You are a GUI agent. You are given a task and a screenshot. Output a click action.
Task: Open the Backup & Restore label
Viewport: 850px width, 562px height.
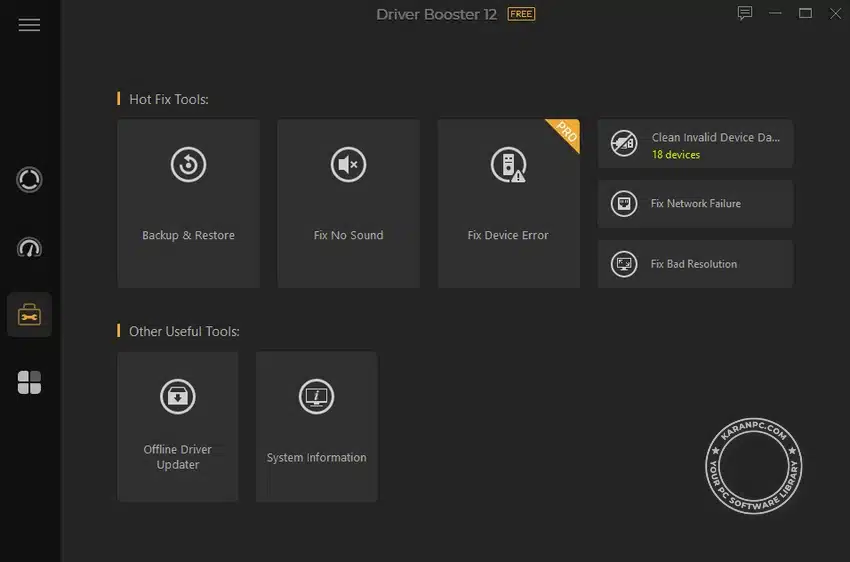point(188,235)
